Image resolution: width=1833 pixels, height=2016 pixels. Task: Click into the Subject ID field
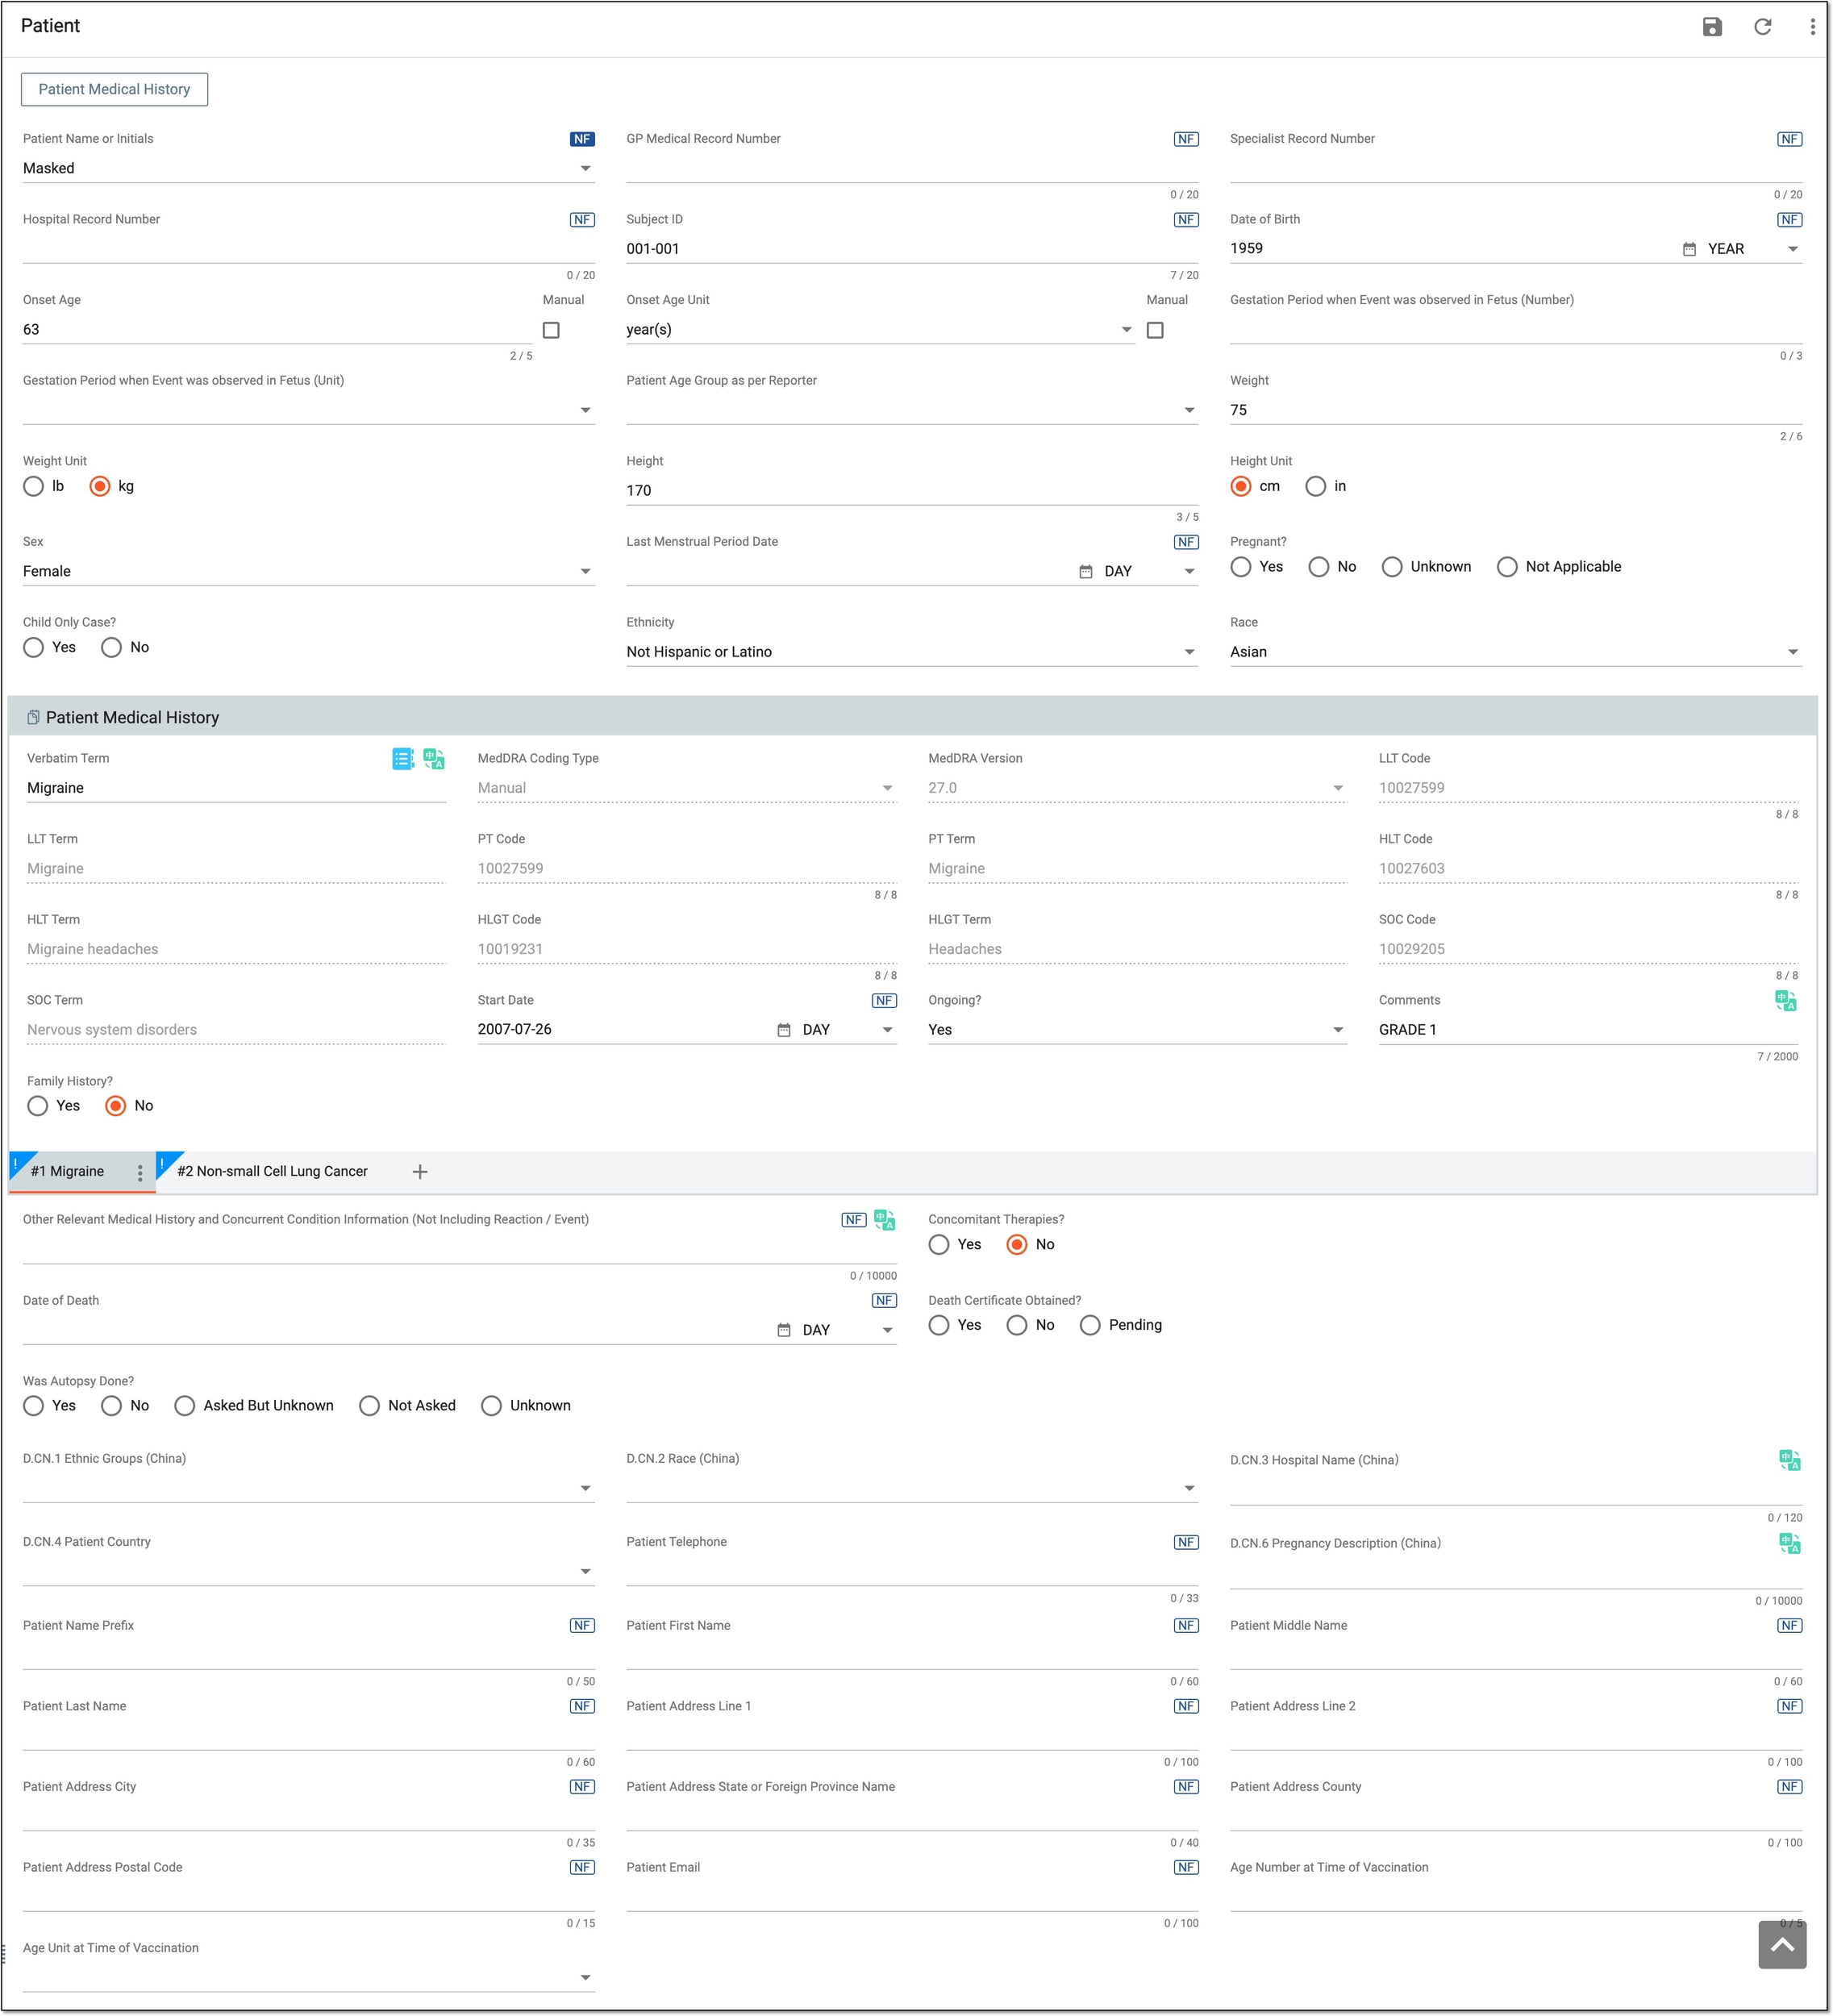912,249
